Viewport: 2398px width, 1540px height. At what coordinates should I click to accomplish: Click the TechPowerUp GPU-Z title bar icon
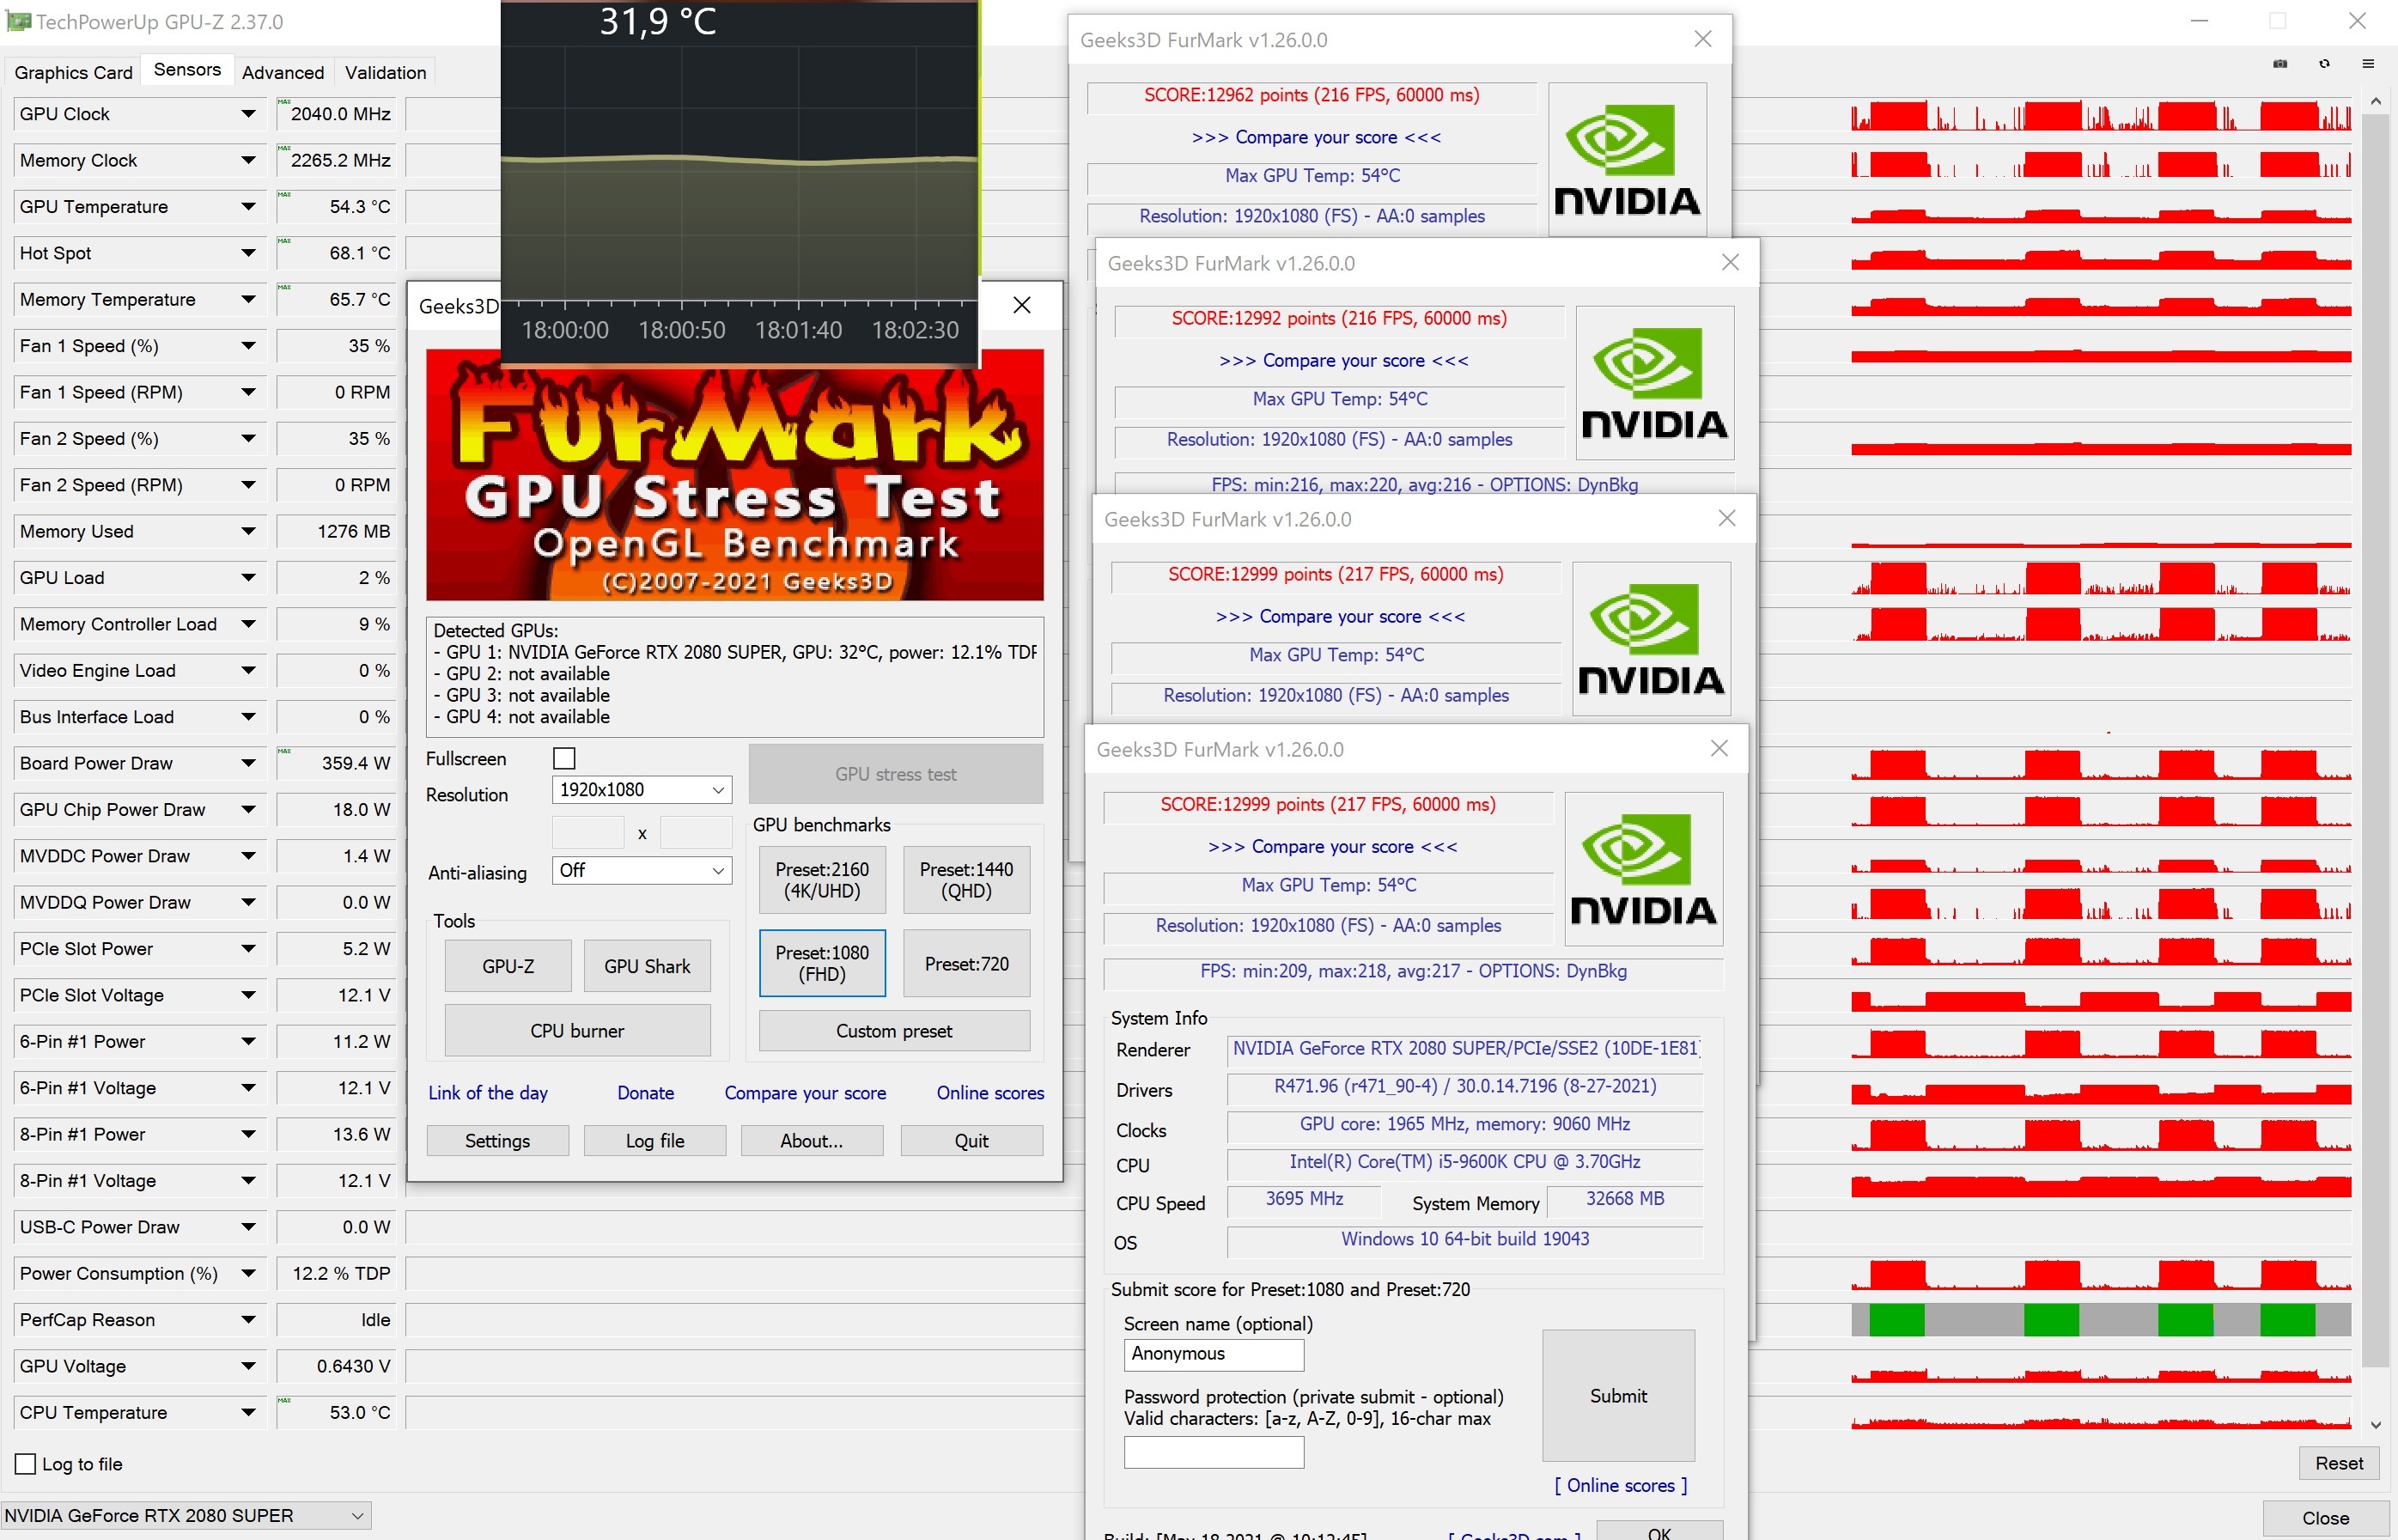pos(18,21)
